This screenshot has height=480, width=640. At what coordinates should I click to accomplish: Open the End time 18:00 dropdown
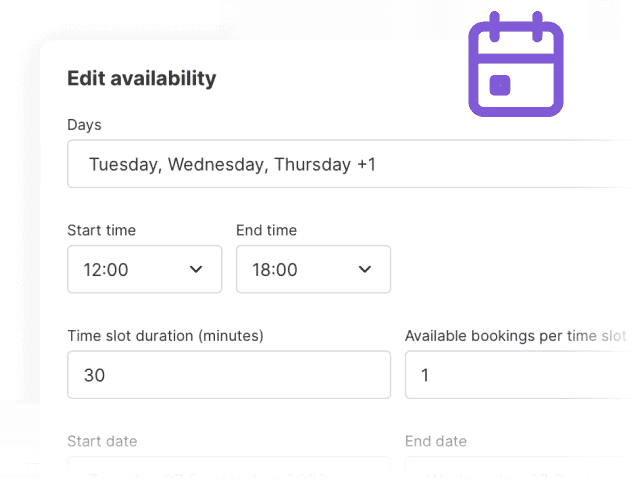pyautogui.click(x=313, y=269)
